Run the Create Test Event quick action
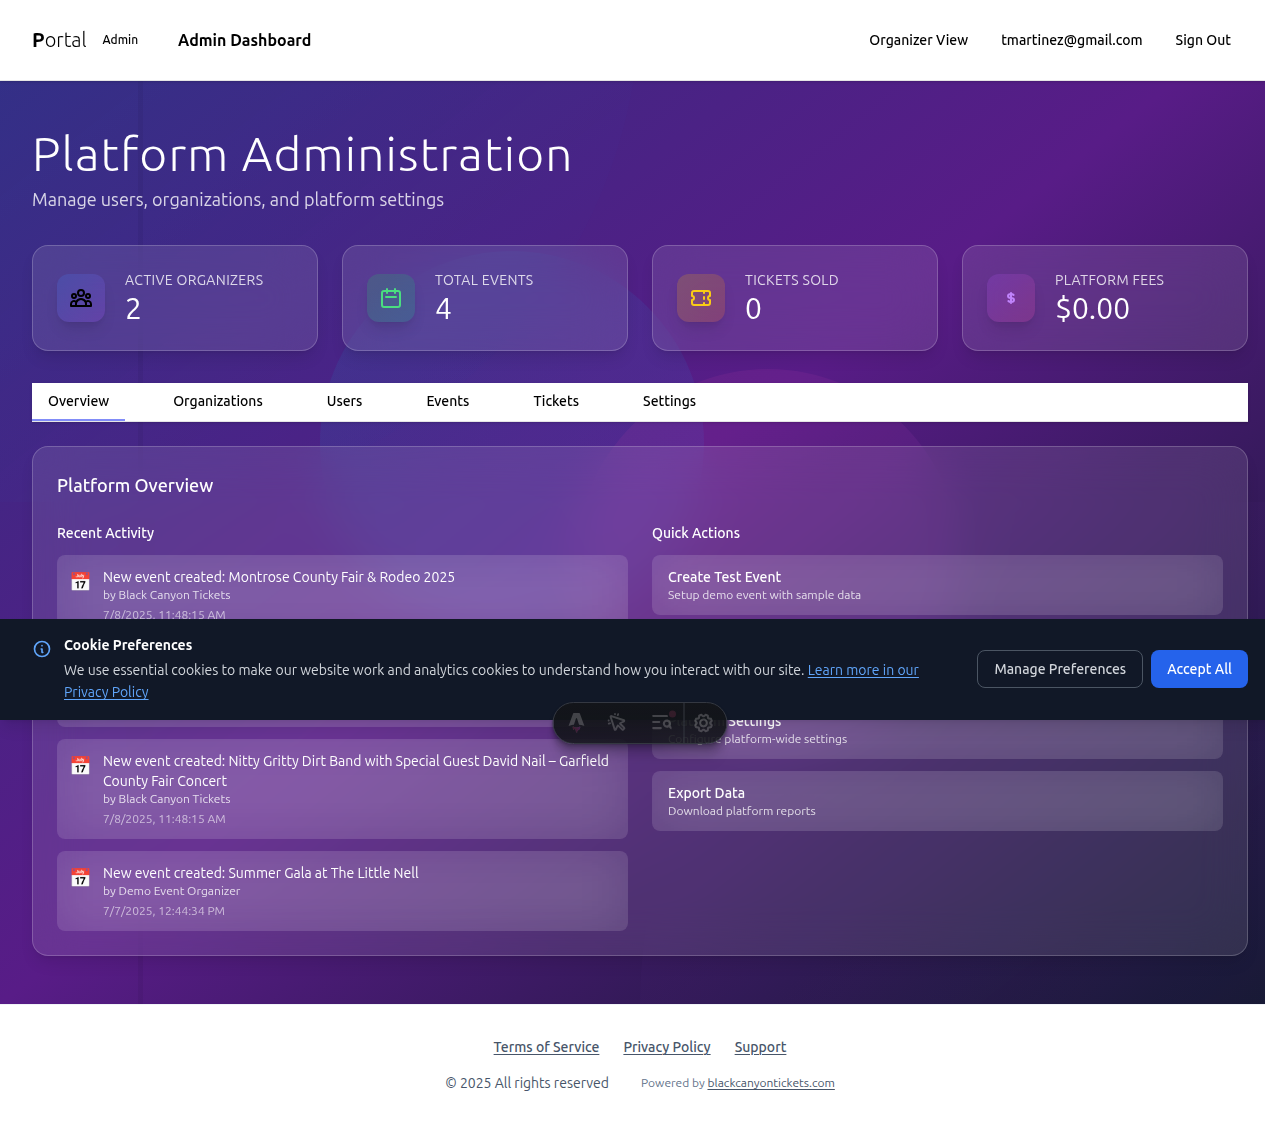This screenshot has height=1125, width=1265. 936,585
